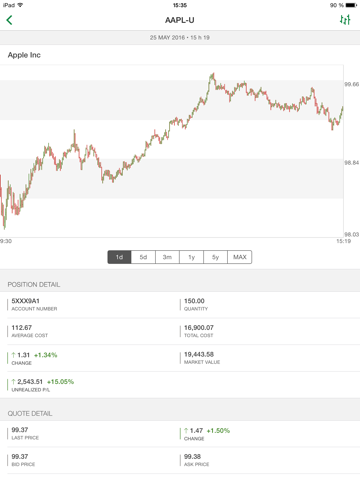Select the 1d chart range
The width and height of the screenshot is (360, 480).
click(119, 257)
